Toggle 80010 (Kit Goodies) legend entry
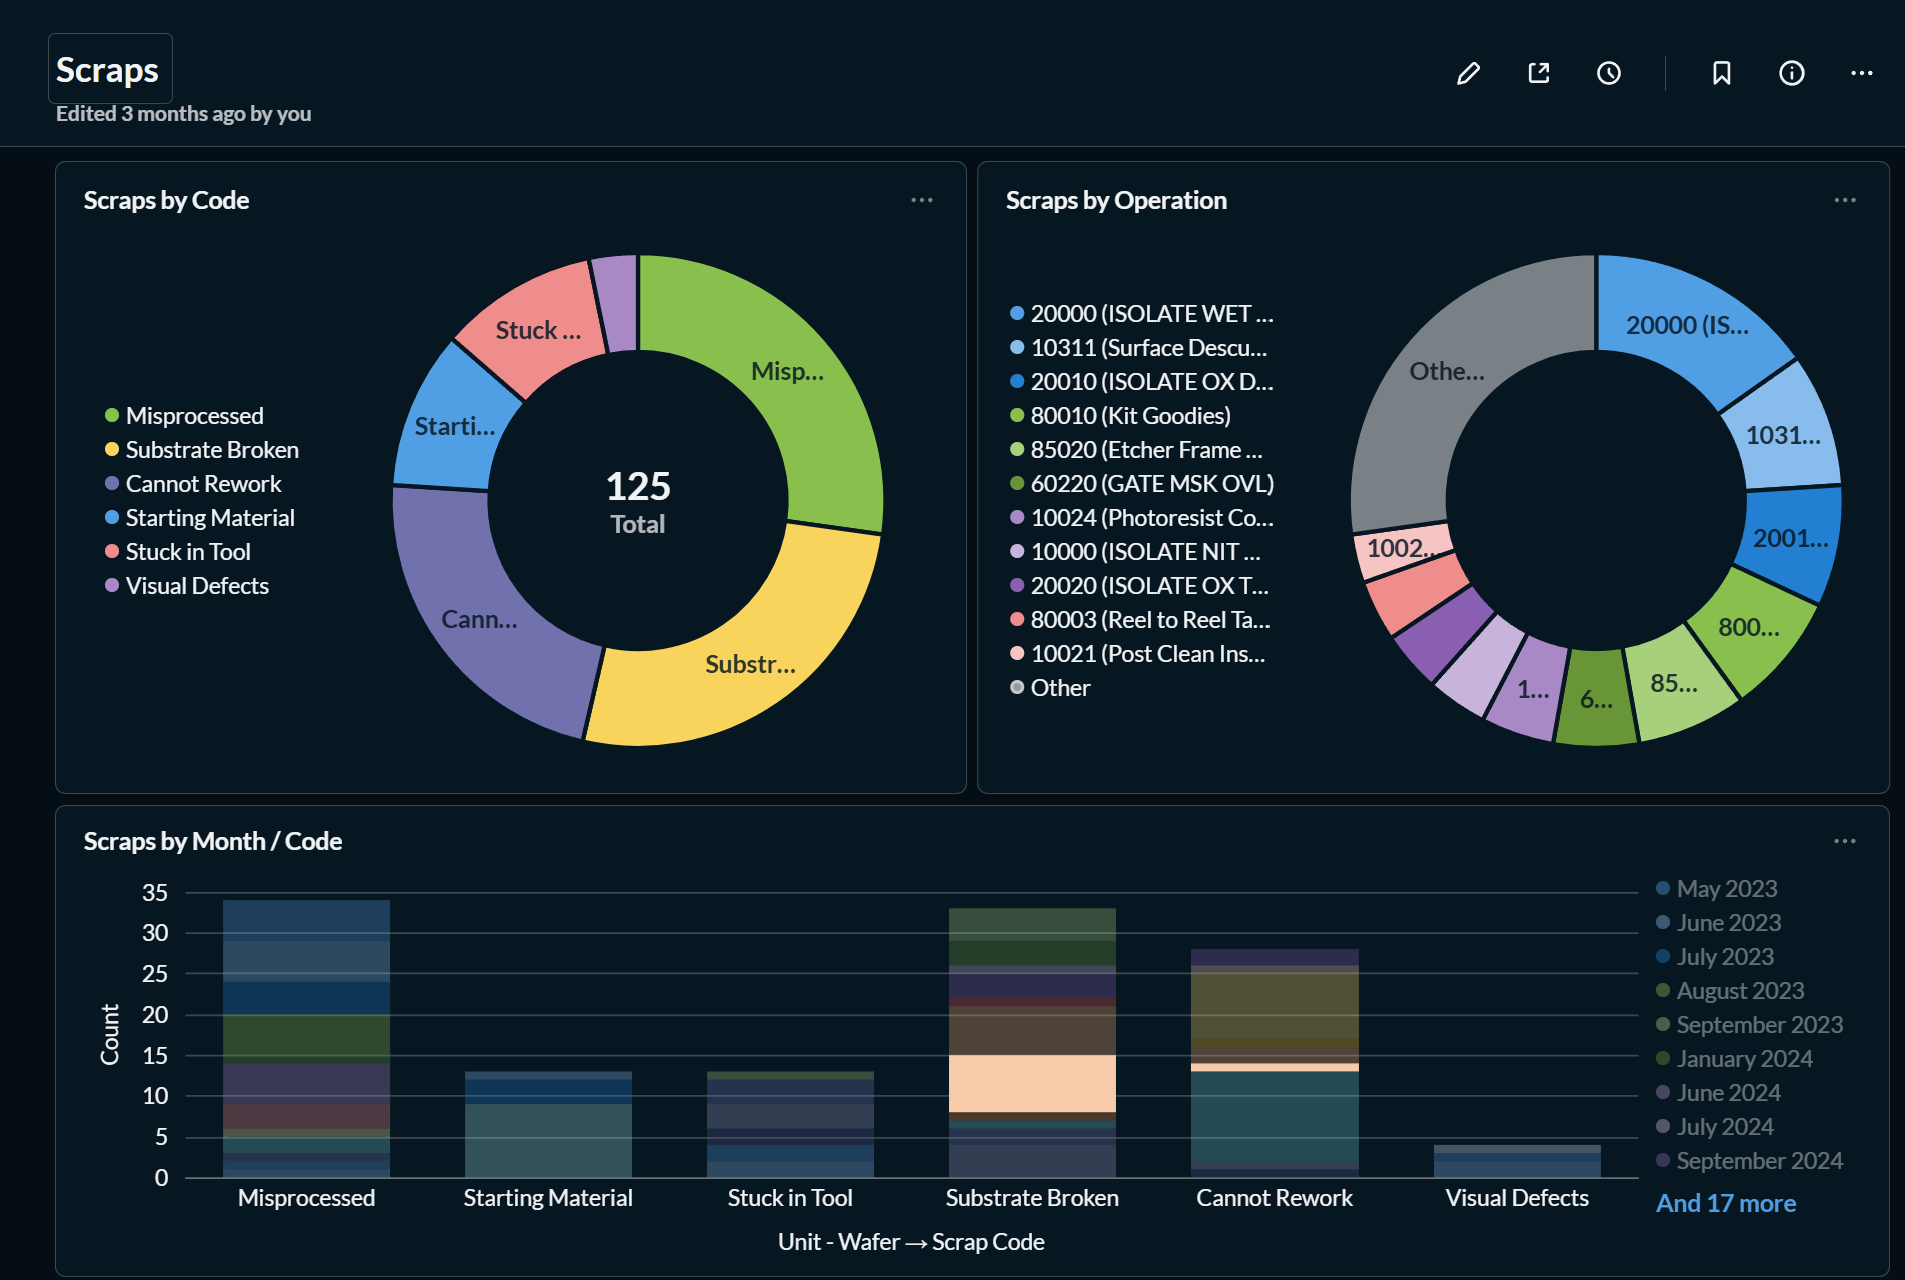Image resolution: width=1905 pixels, height=1280 pixels. [x=1121, y=415]
